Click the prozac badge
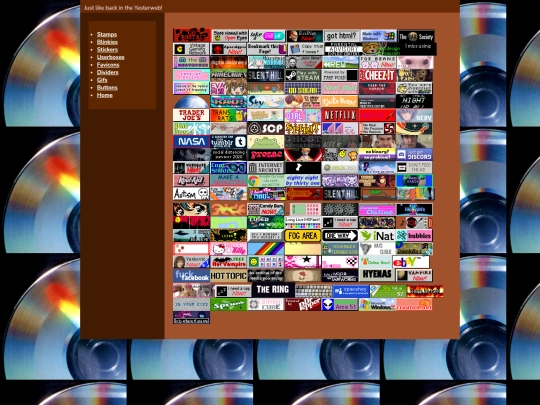 point(266,155)
